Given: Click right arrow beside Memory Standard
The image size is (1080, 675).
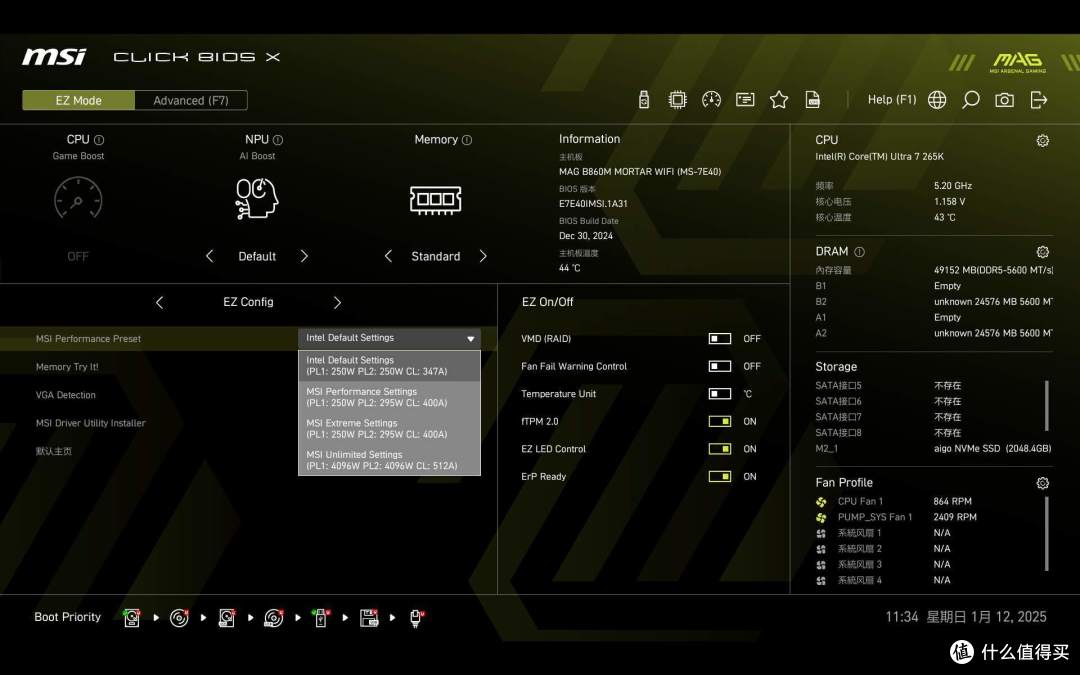Looking at the screenshot, I should (483, 256).
